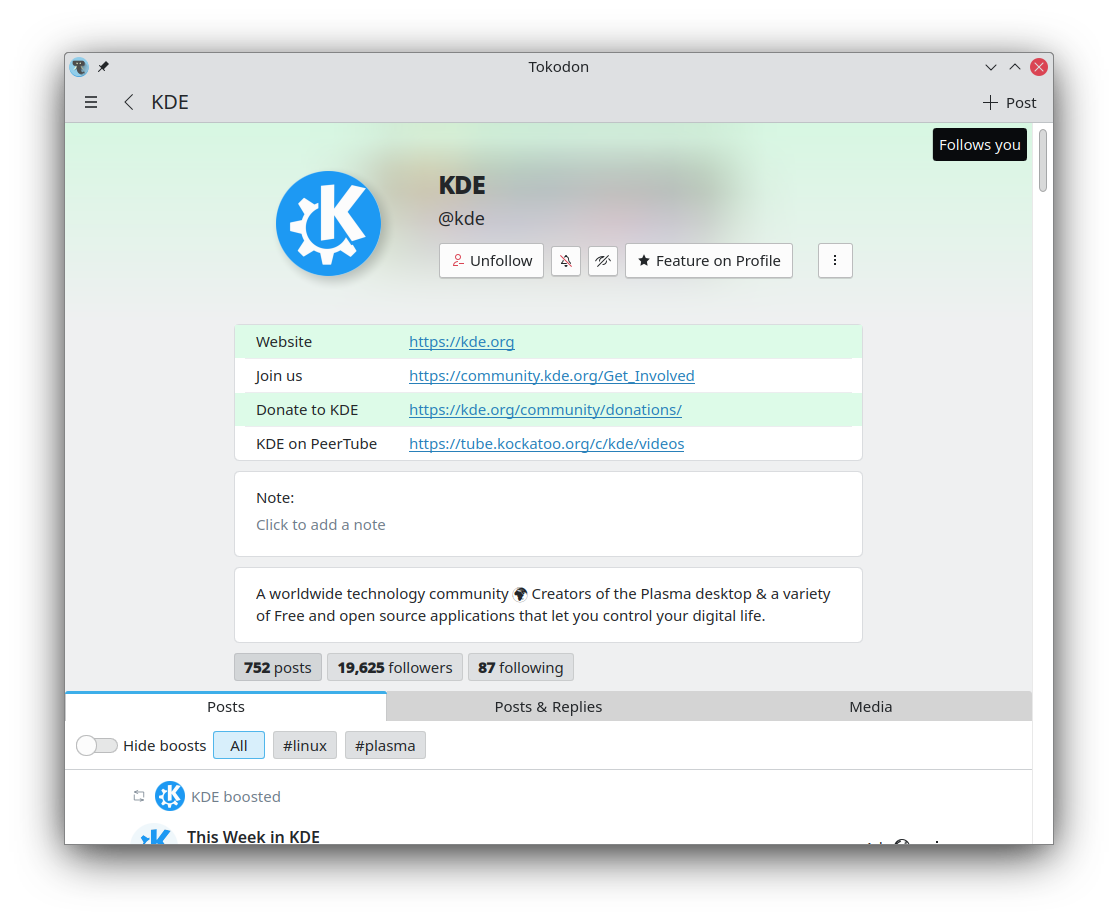Open the three-dot more options menu
The image size is (1118, 921).
coord(835,261)
